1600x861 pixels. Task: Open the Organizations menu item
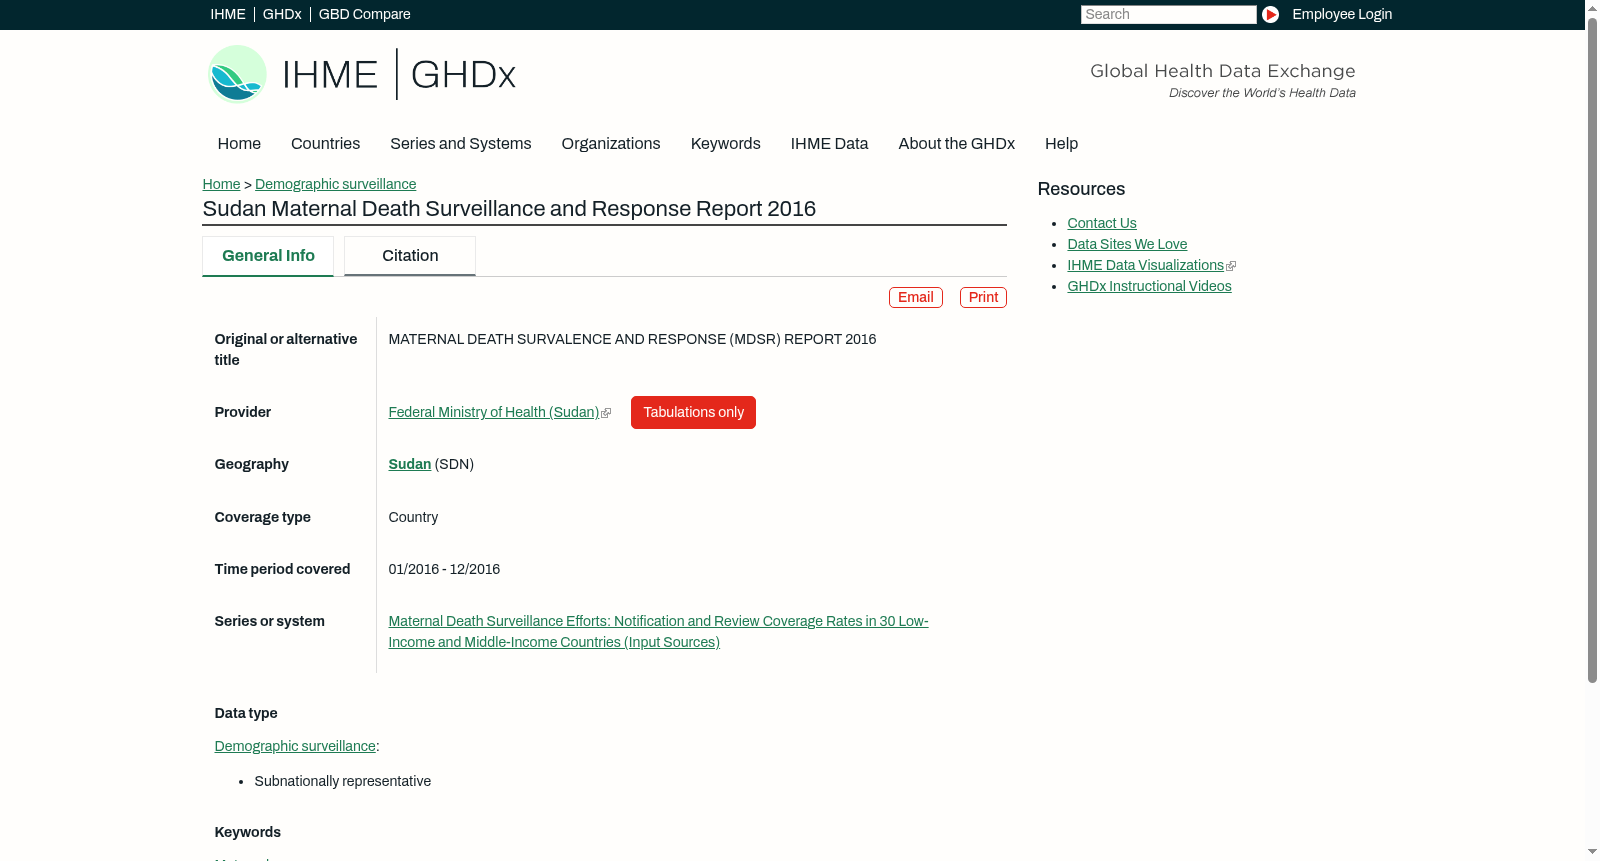[611, 143]
